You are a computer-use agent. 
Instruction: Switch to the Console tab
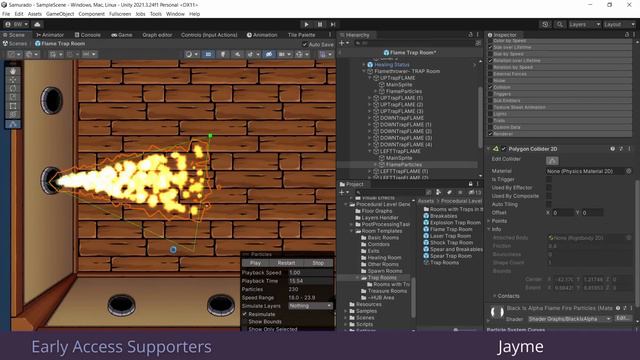pyautogui.click(x=87, y=35)
